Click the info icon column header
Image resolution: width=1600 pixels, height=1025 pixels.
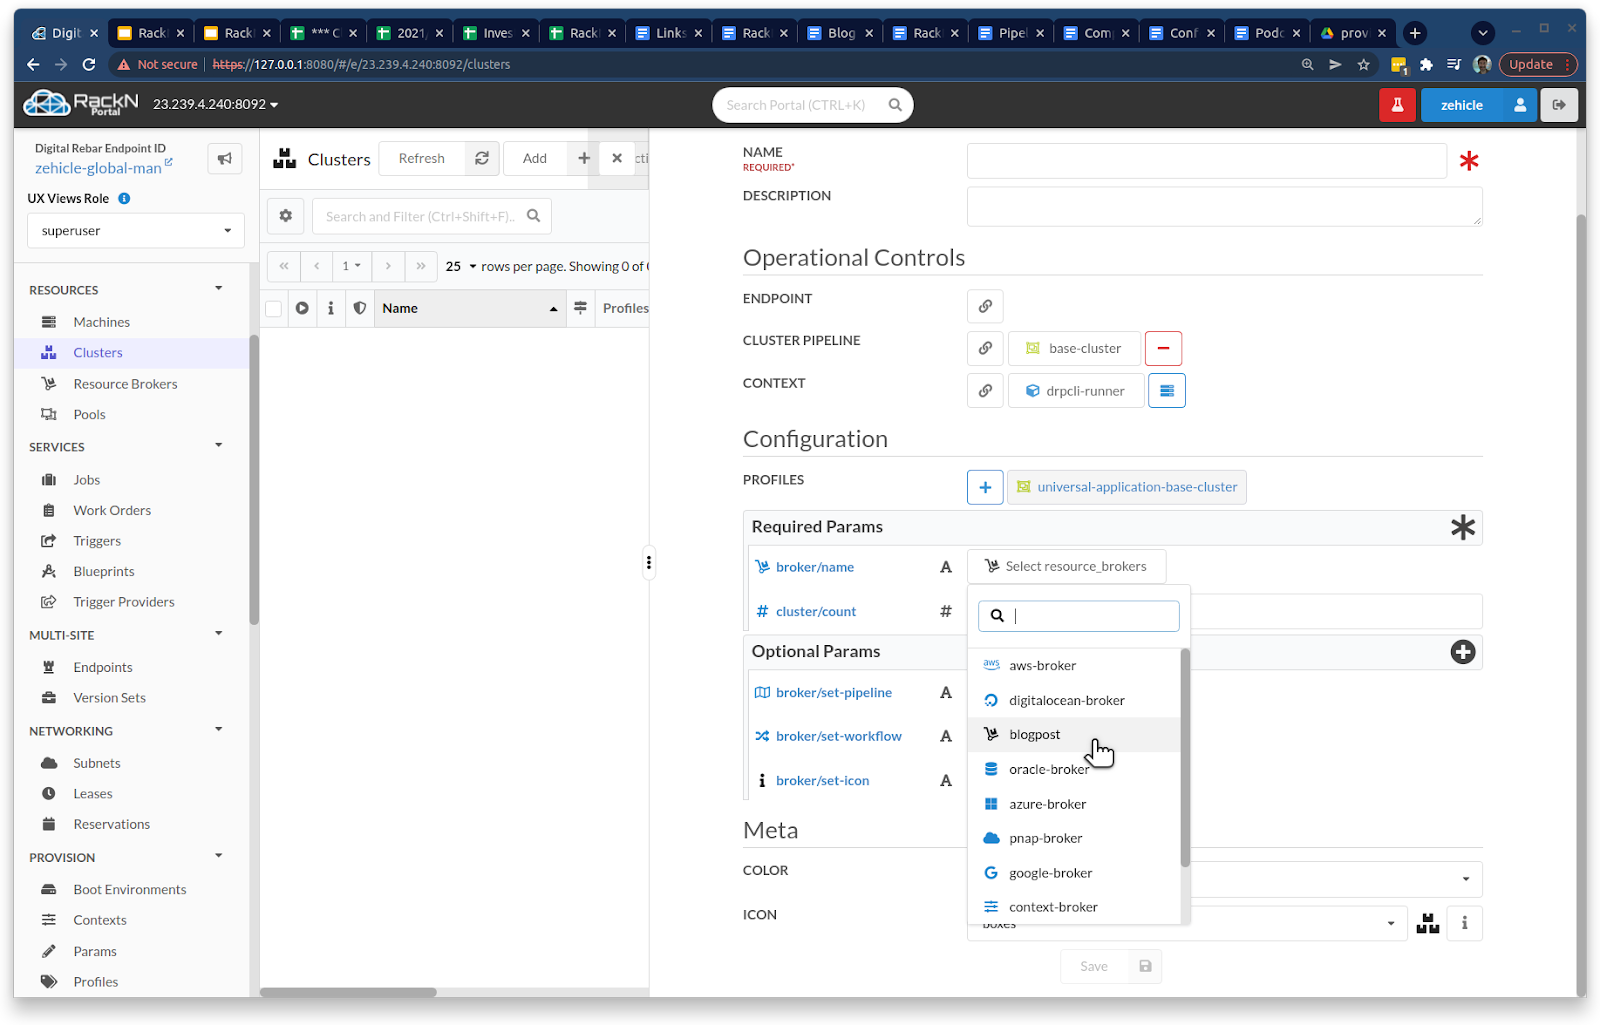coord(331,308)
